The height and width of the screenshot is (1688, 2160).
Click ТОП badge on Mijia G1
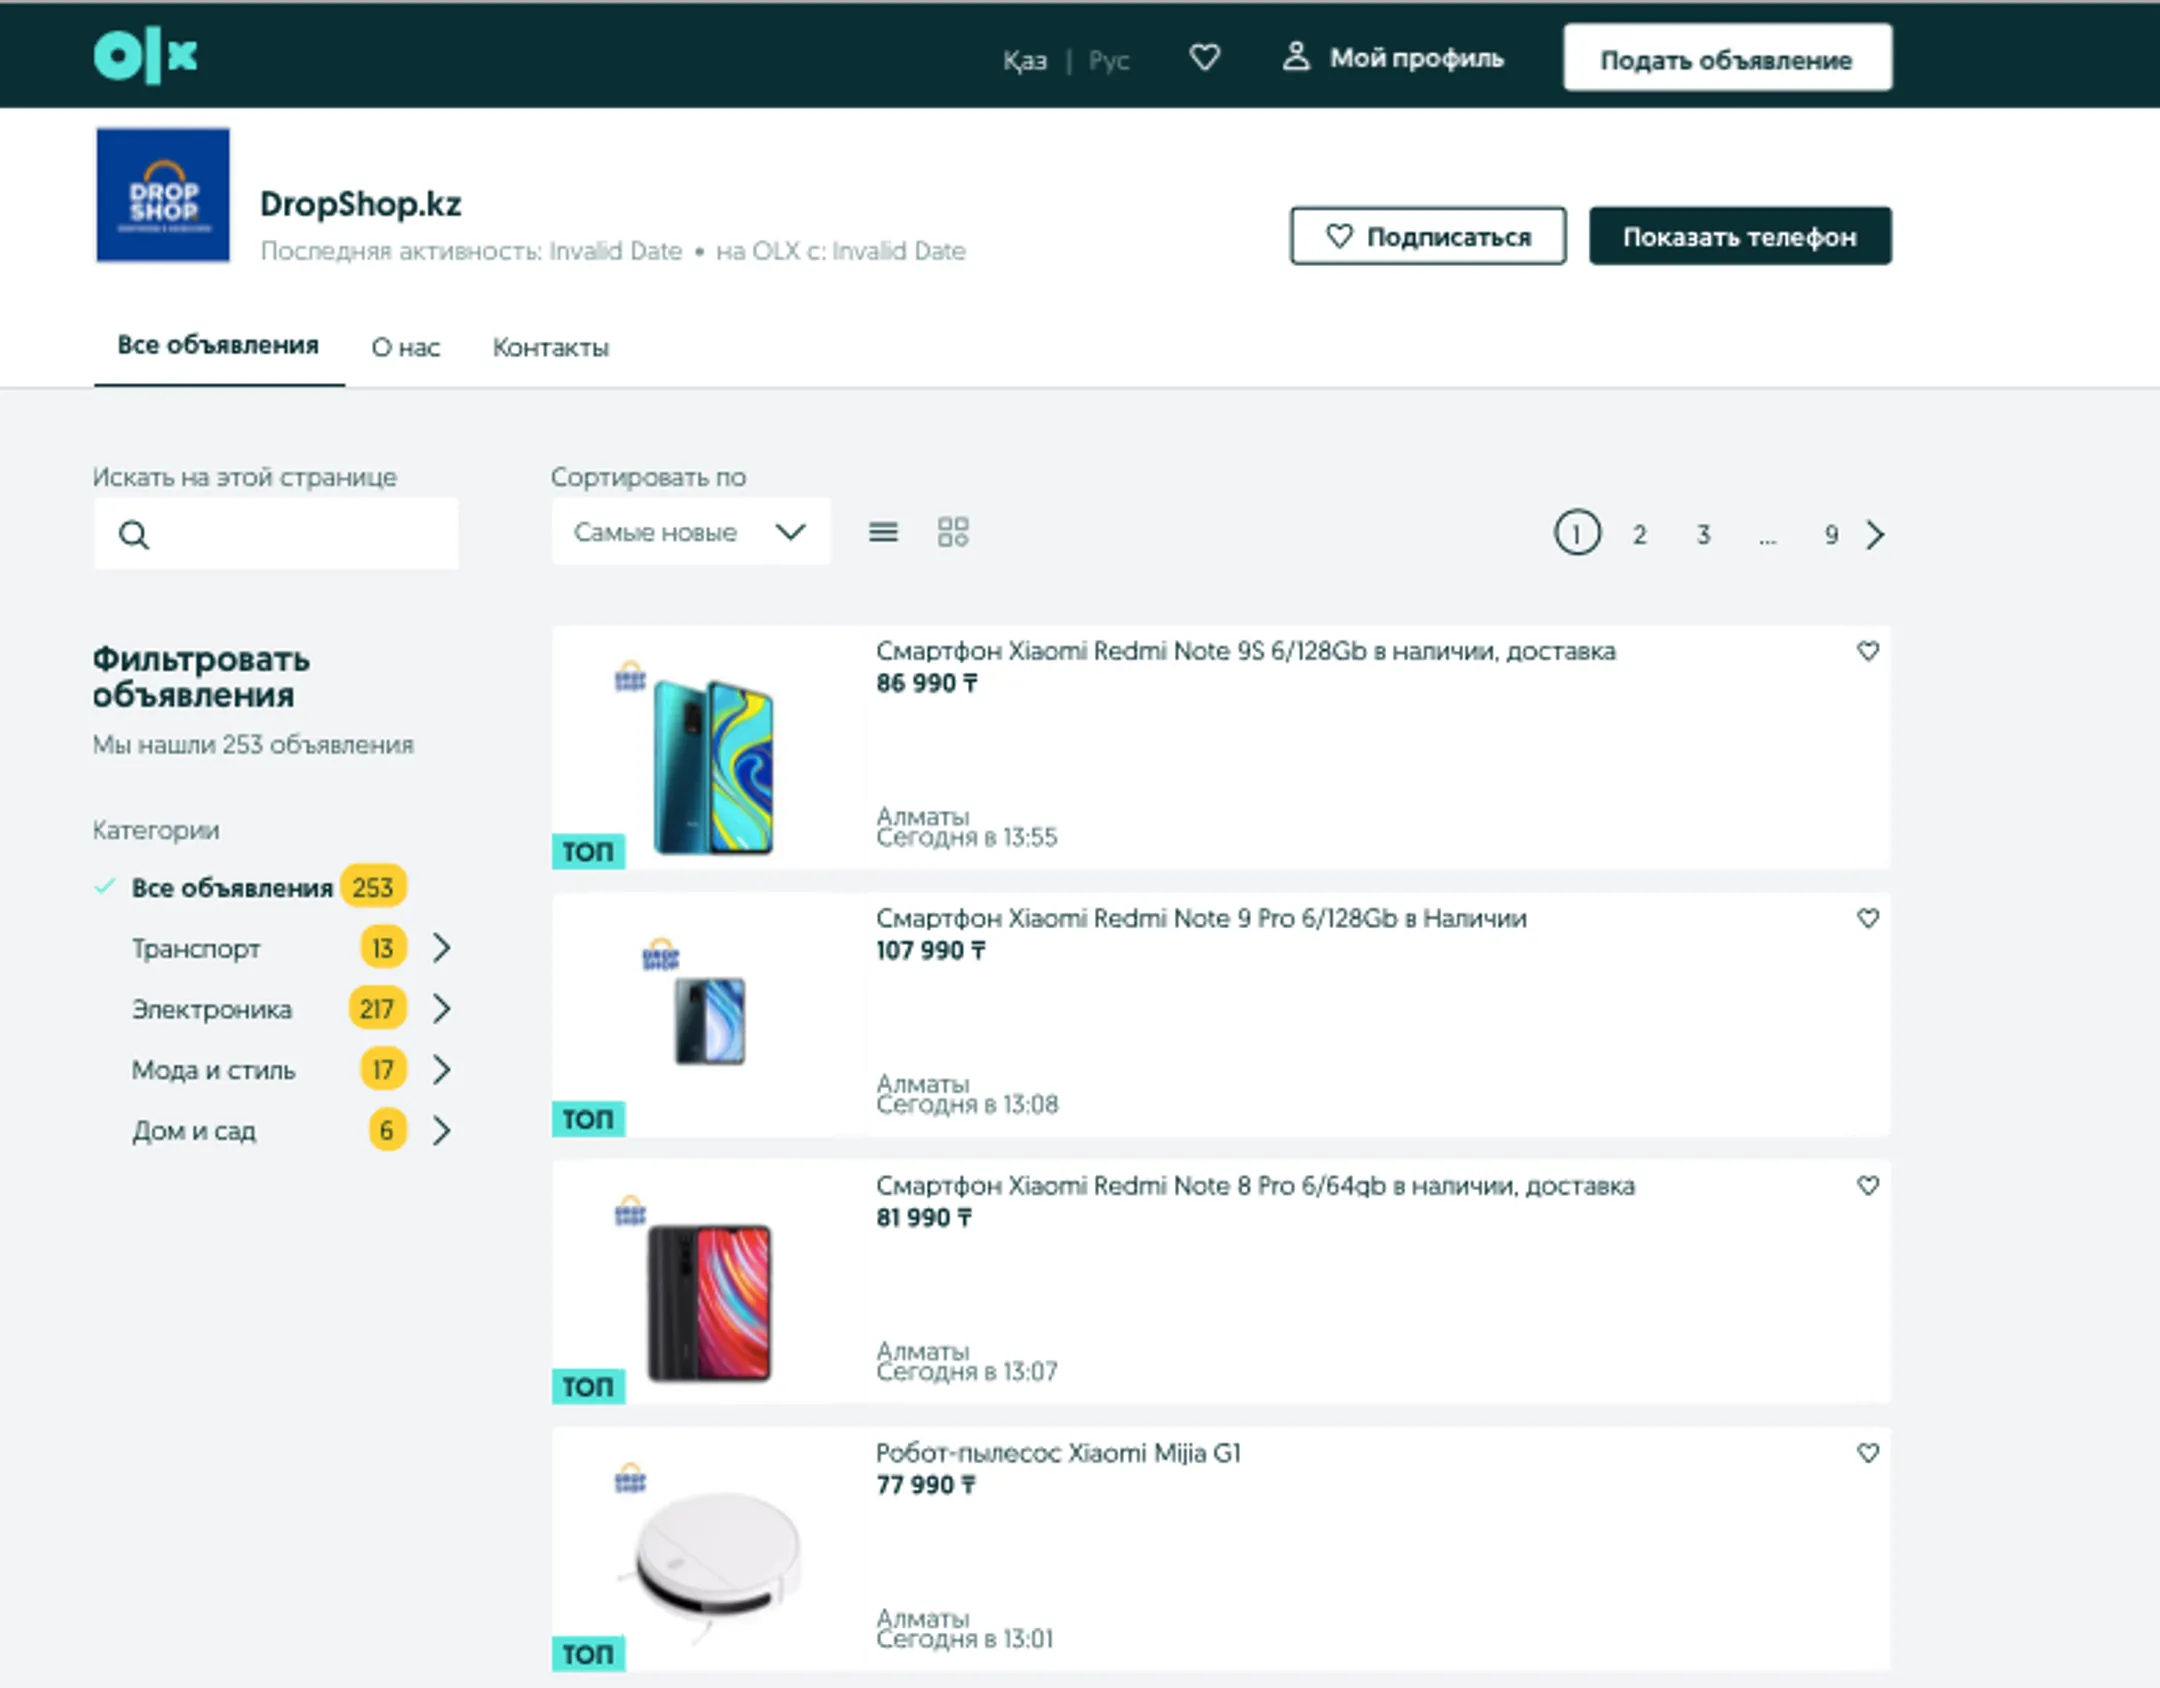click(588, 1653)
